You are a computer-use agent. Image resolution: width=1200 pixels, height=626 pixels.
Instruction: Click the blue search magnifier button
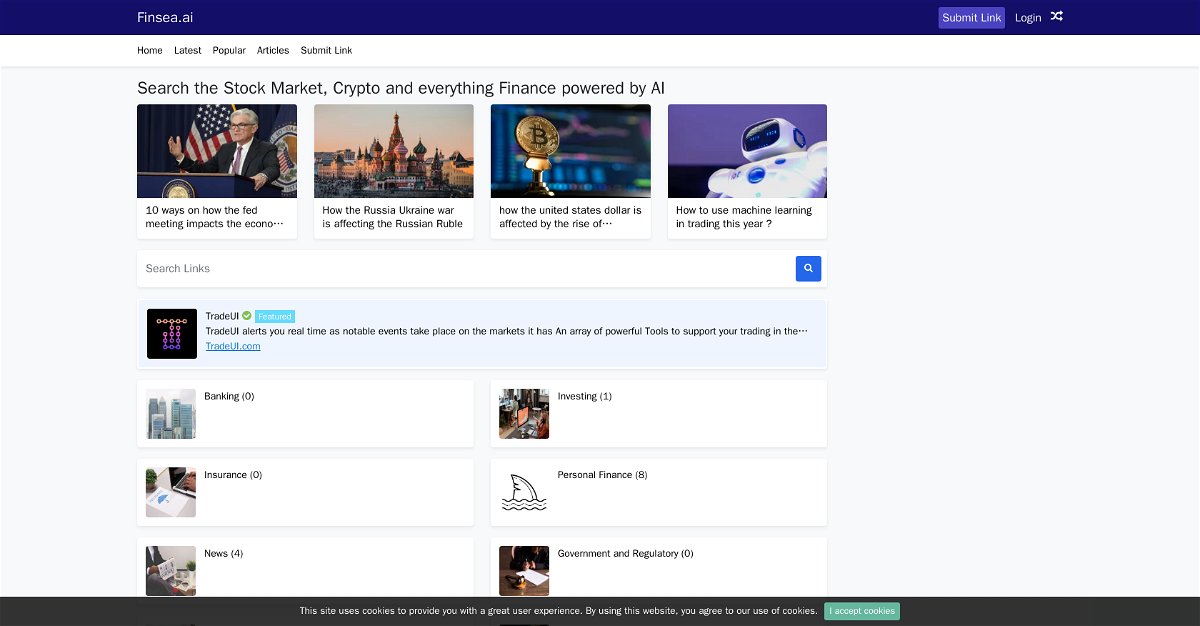(x=808, y=268)
